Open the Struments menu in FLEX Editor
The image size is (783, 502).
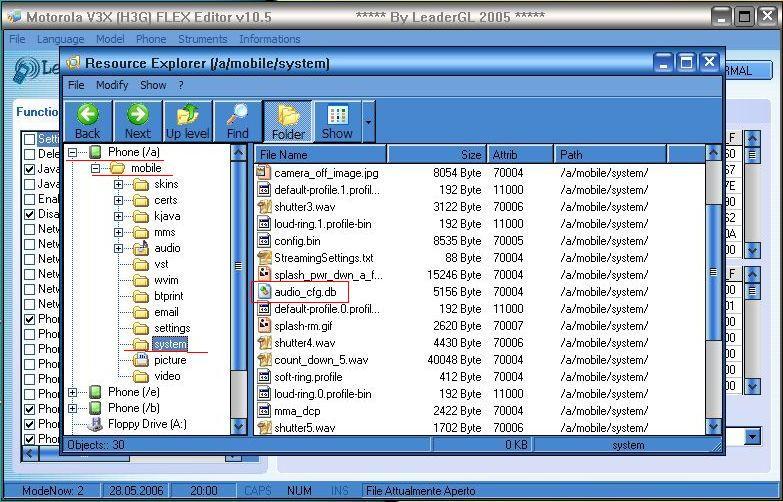pyautogui.click(x=202, y=39)
